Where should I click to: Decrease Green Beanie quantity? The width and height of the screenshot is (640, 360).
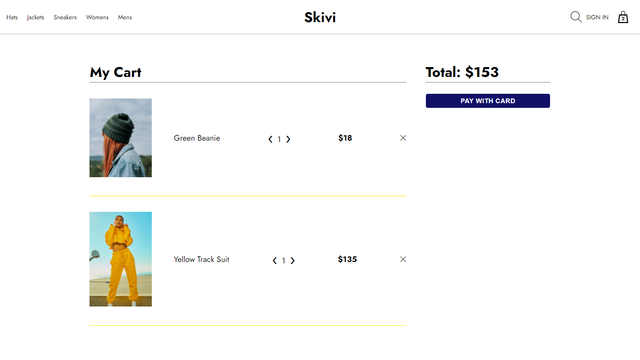(x=270, y=139)
